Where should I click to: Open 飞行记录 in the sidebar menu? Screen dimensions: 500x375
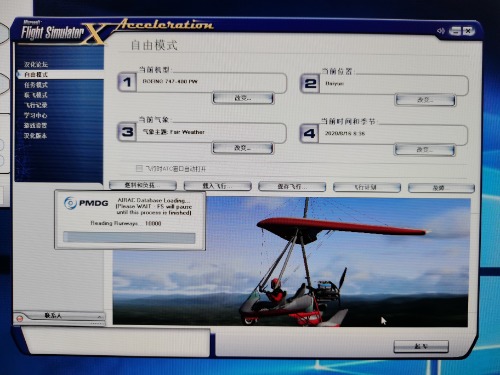pos(36,105)
